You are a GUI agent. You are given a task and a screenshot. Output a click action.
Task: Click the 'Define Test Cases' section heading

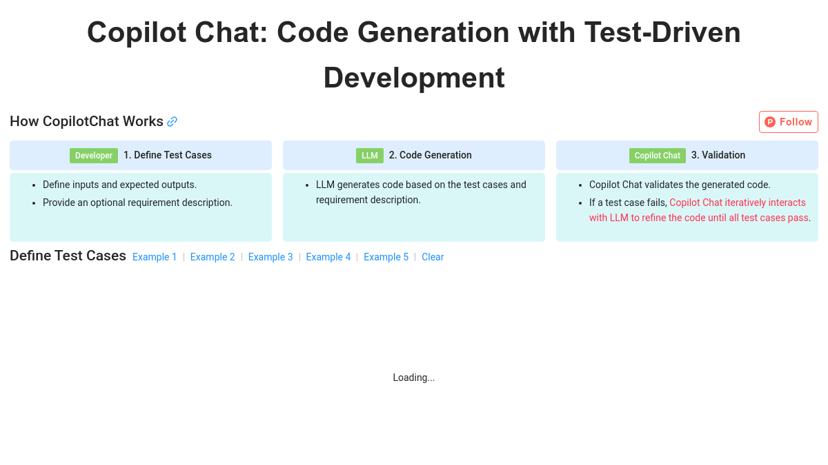68,256
